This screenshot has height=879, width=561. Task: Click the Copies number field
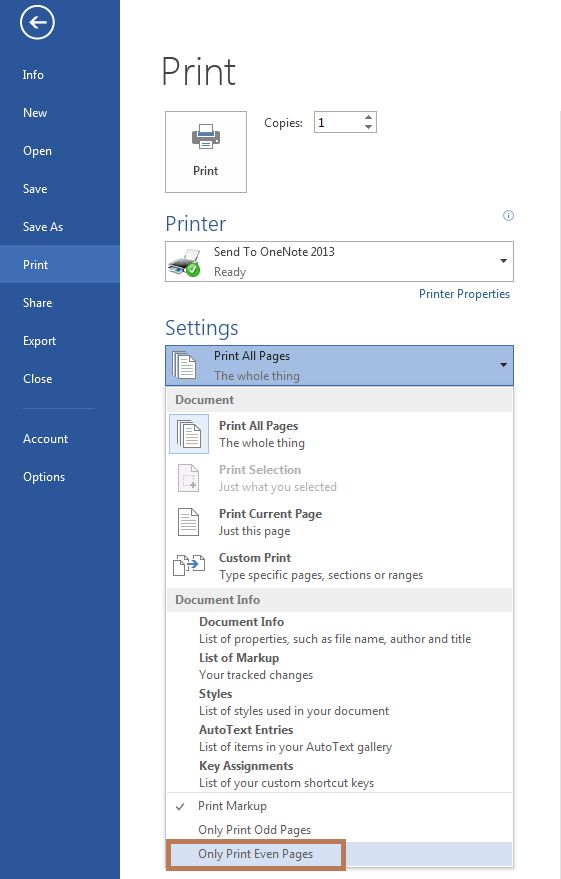tap(338, 122)
